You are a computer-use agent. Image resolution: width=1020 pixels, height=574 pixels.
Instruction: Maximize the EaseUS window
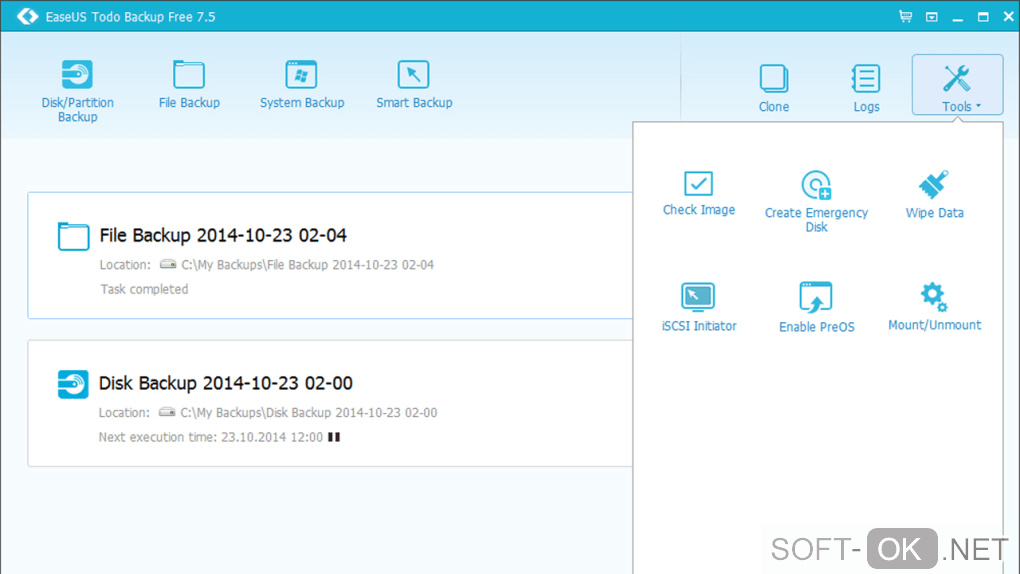[983, 17]
